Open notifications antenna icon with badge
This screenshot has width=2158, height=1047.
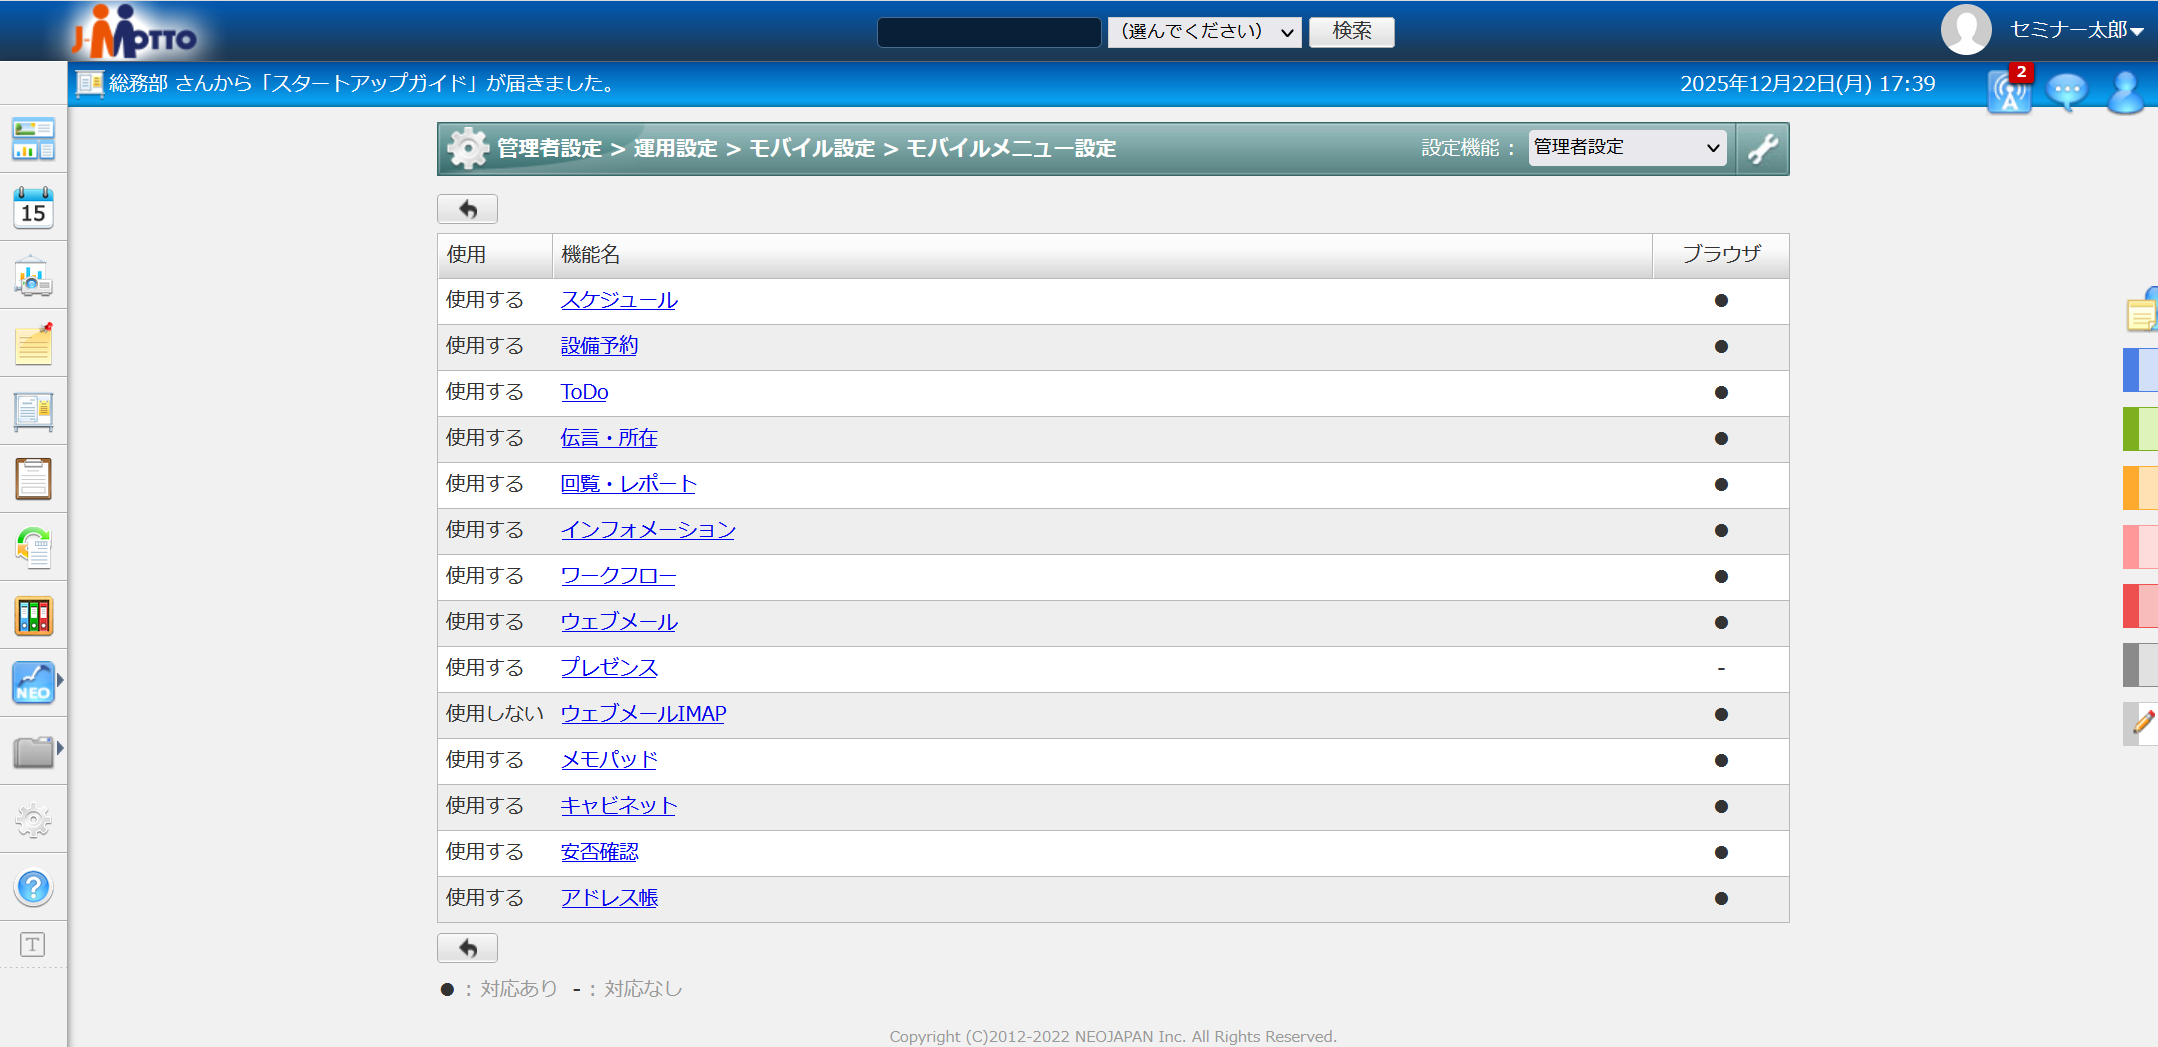2009,92
